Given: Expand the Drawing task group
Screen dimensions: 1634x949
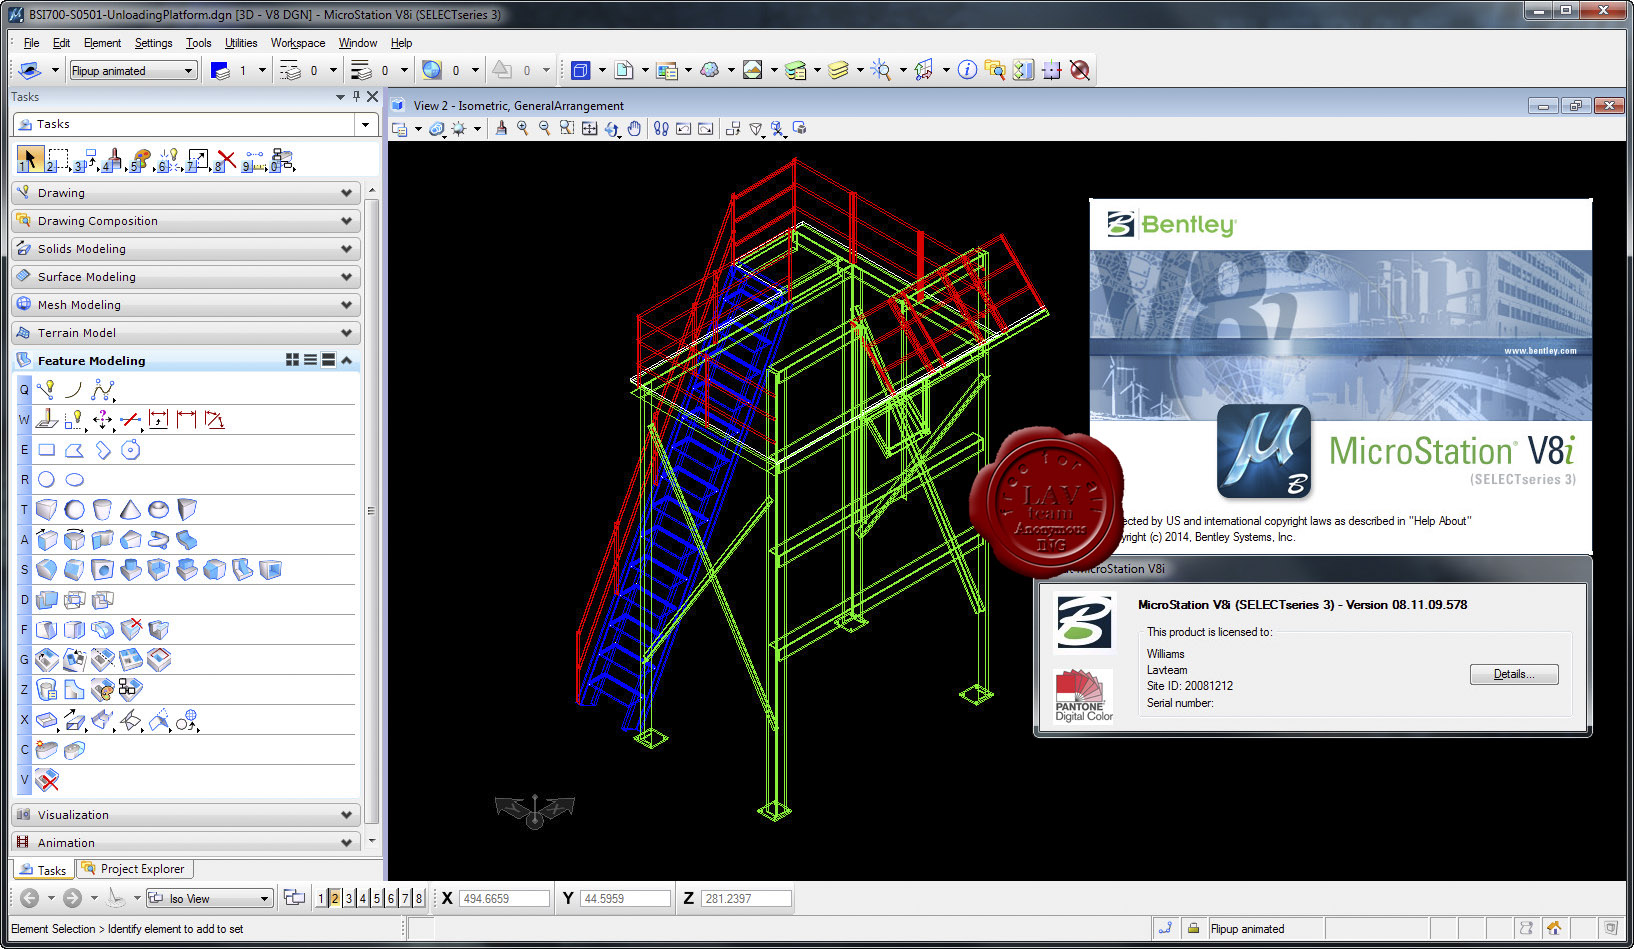Looking at the screenshot, I should pyautogui.click(x=186, y=193).
